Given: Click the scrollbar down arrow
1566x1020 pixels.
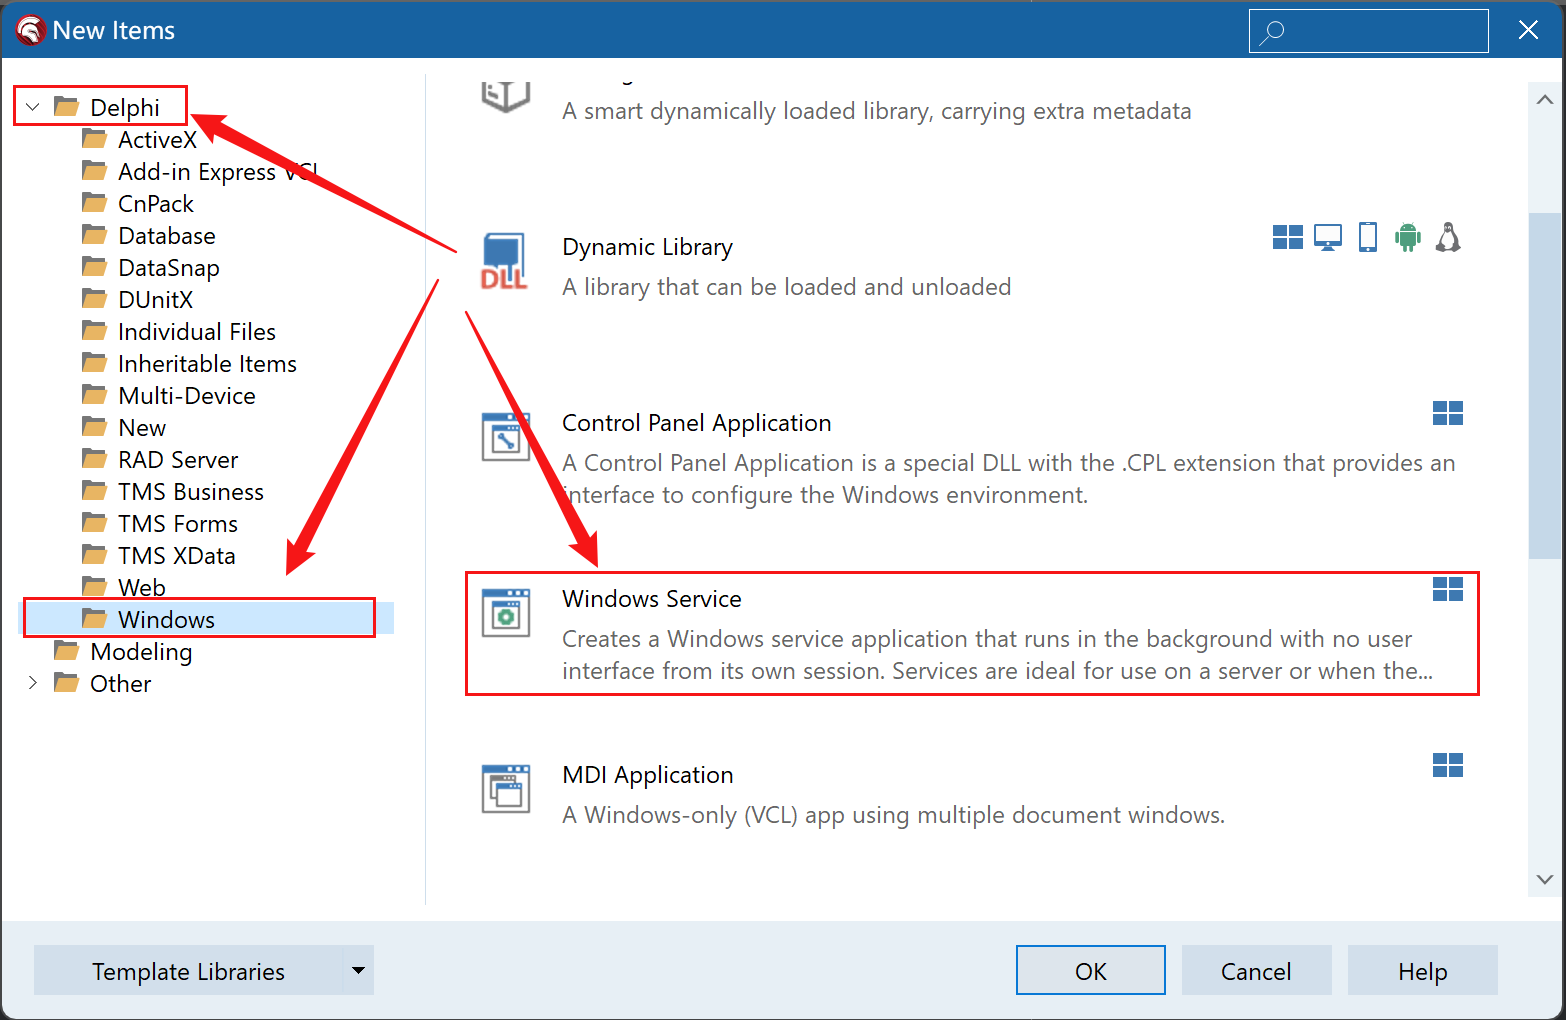Looking at the screenshot, I should pos(1544,879).
